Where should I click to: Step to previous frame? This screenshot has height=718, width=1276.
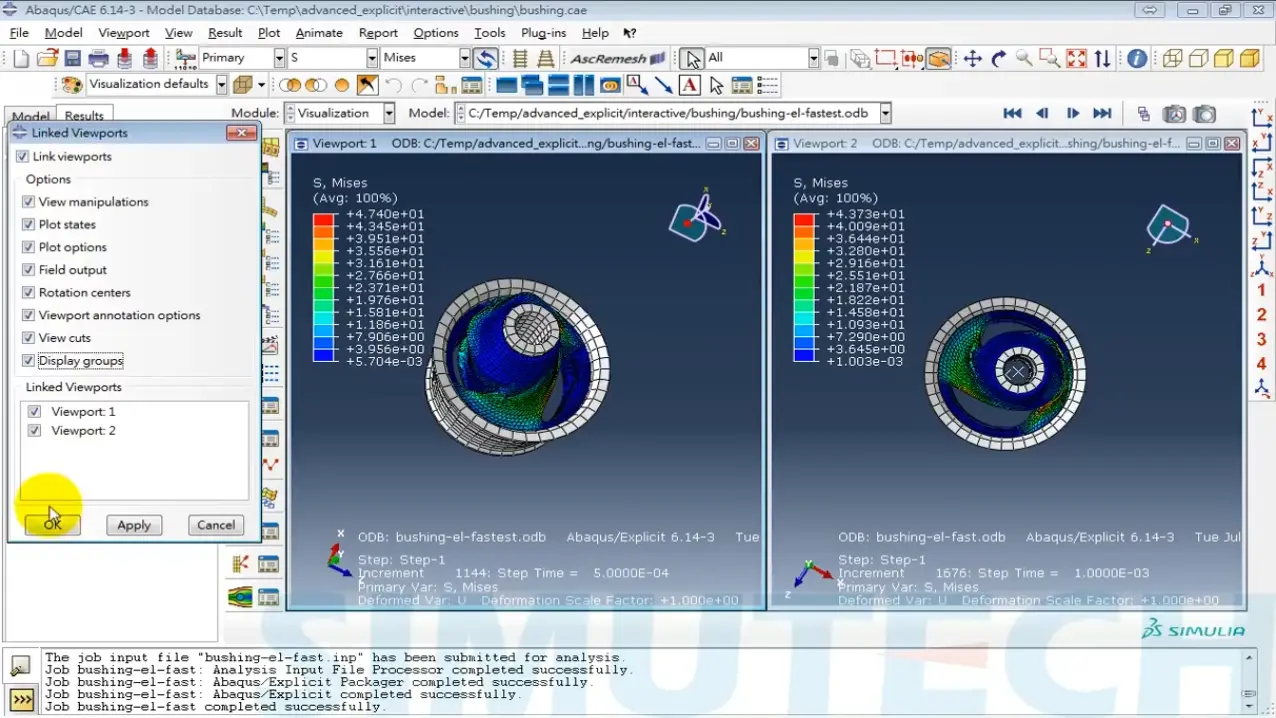tap(1042, 113)
